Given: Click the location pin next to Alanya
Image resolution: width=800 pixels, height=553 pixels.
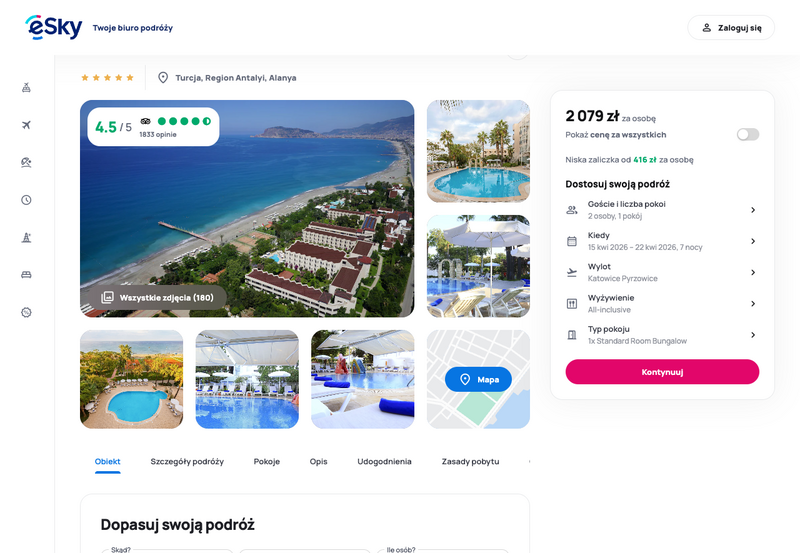Looking at the screenshot, I should coord(163,78).
